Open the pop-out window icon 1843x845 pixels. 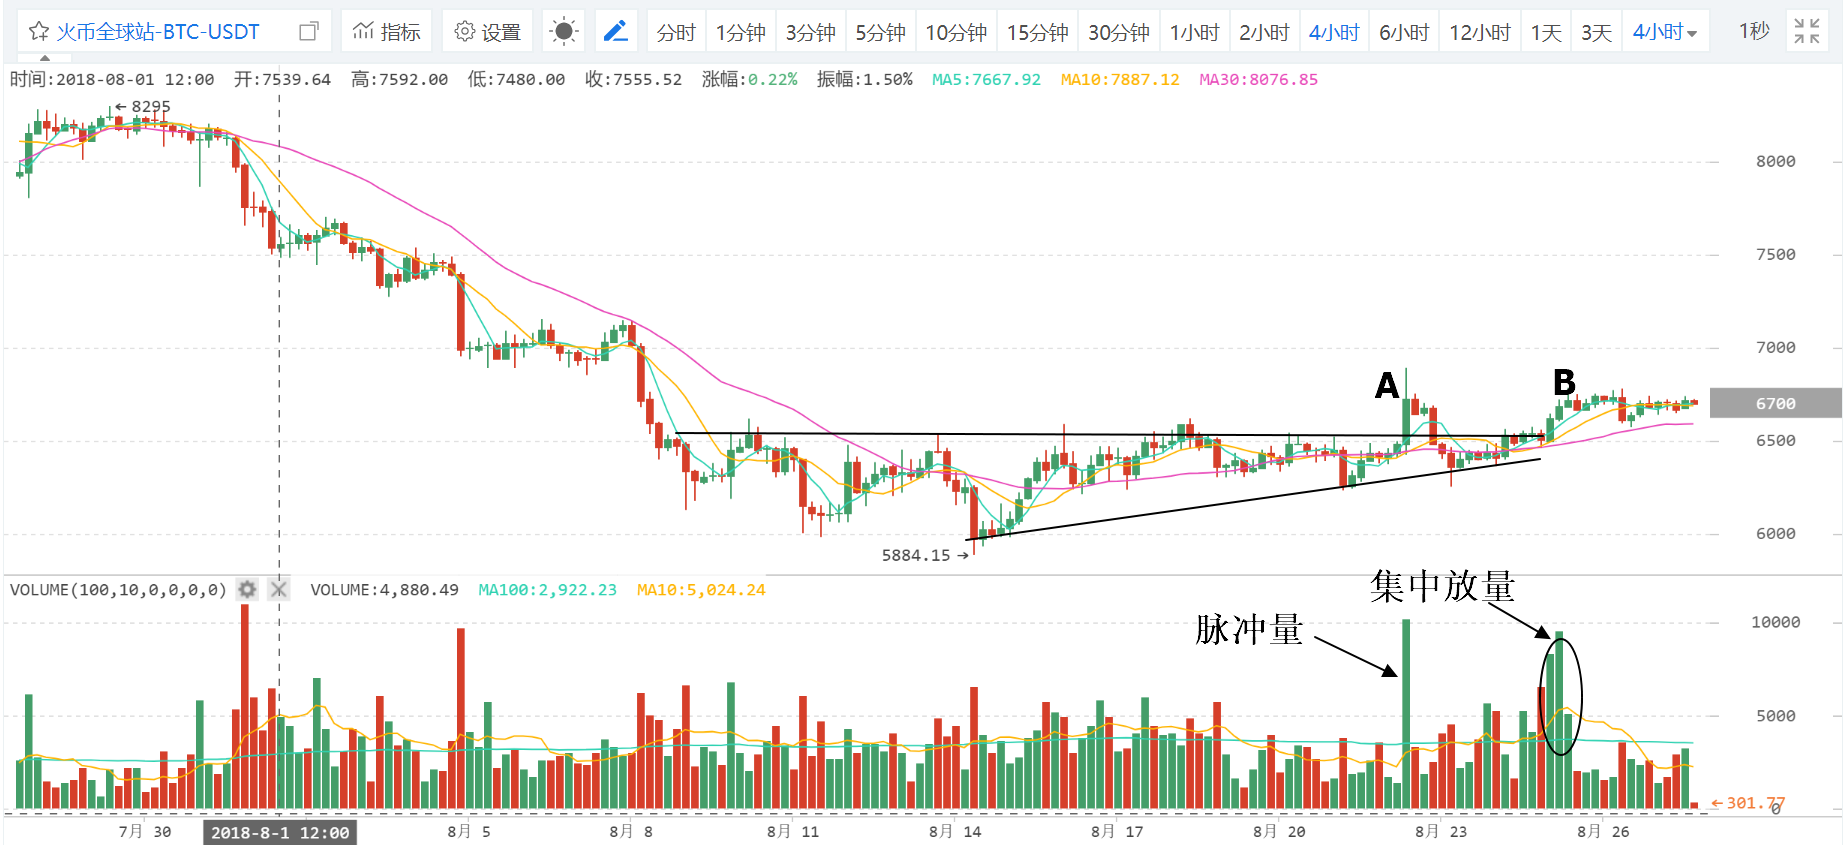pos(309,32)
